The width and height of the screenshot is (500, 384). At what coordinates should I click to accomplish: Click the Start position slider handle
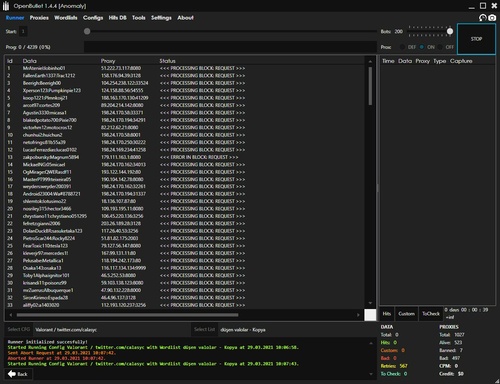pos(87,31)
